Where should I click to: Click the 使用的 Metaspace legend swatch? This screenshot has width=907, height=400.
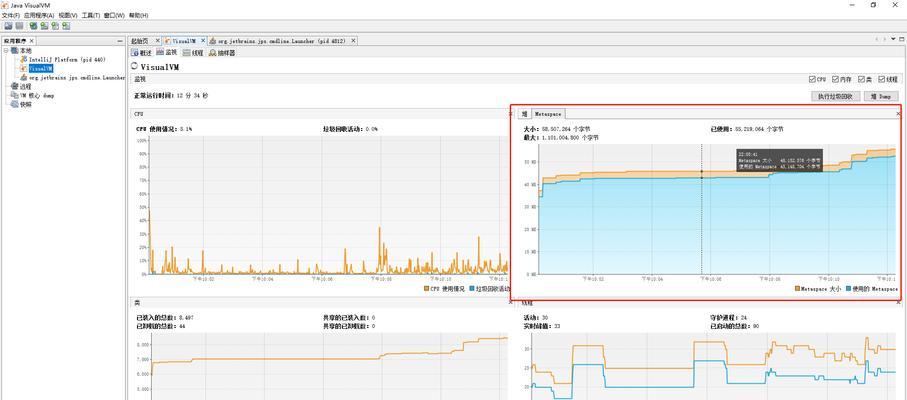(849, 288)
